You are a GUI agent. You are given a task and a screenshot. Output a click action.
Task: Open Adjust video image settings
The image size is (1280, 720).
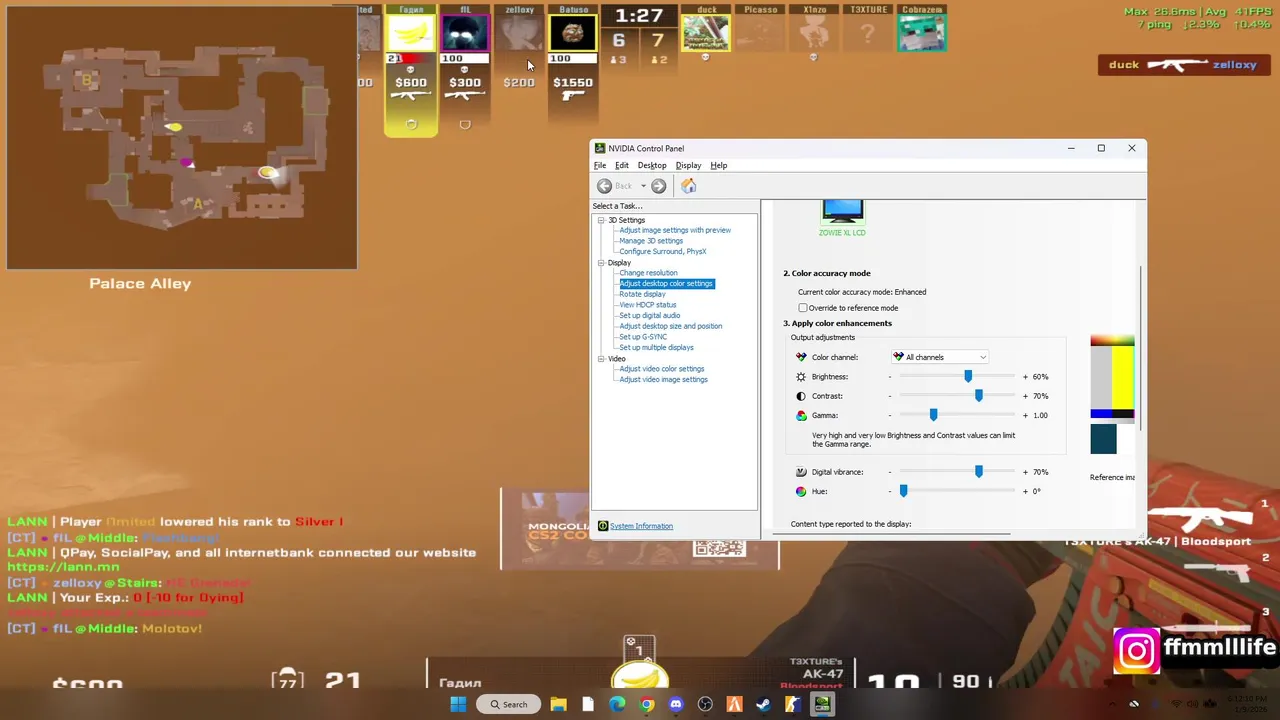click(663, 380)
